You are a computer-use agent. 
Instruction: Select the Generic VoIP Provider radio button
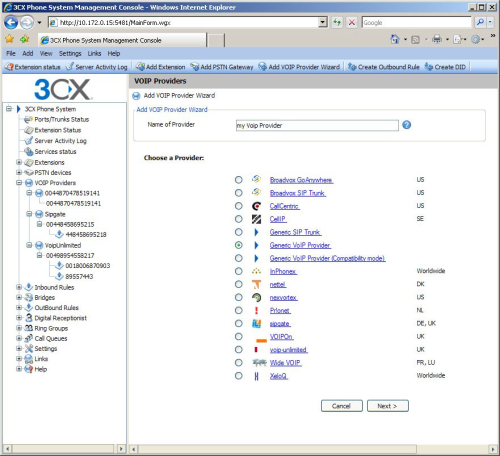coord(238,245)
